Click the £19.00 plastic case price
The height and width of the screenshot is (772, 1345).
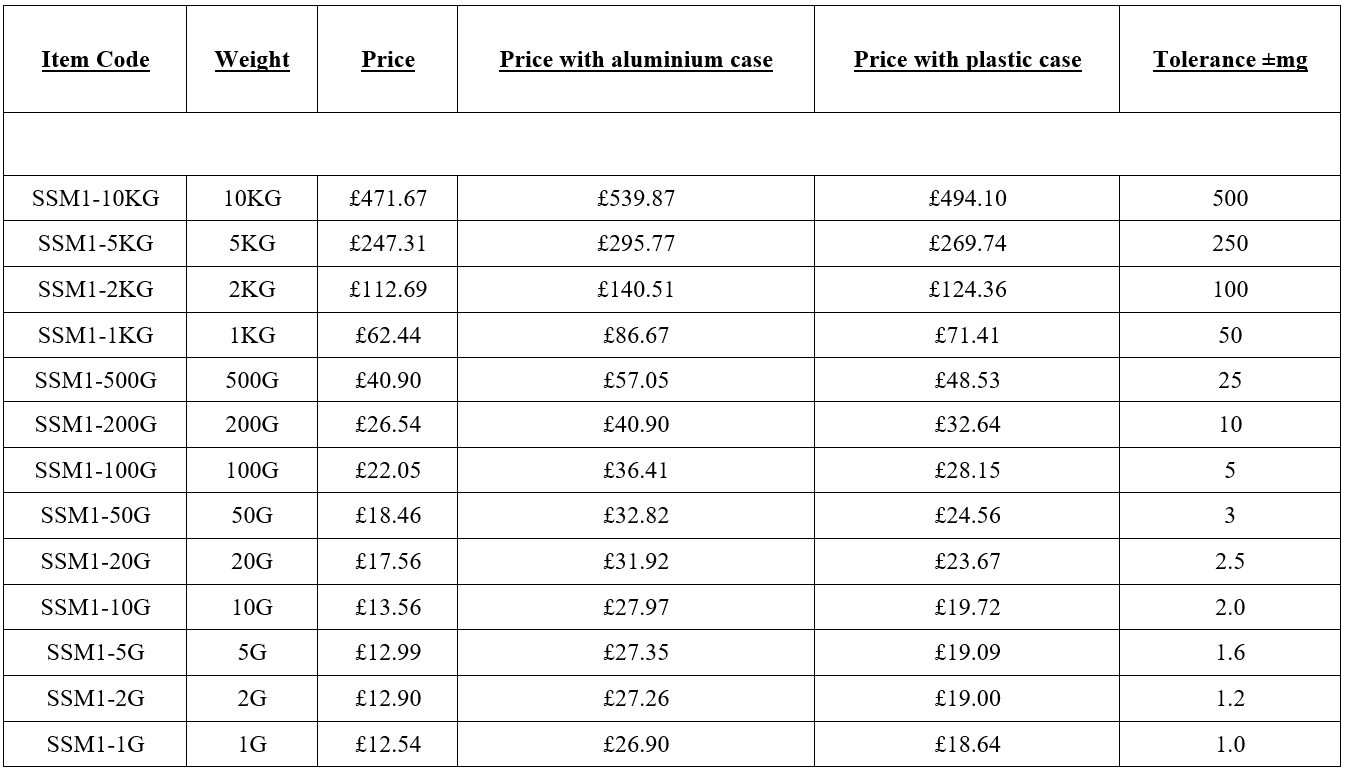tap(967, 698)
